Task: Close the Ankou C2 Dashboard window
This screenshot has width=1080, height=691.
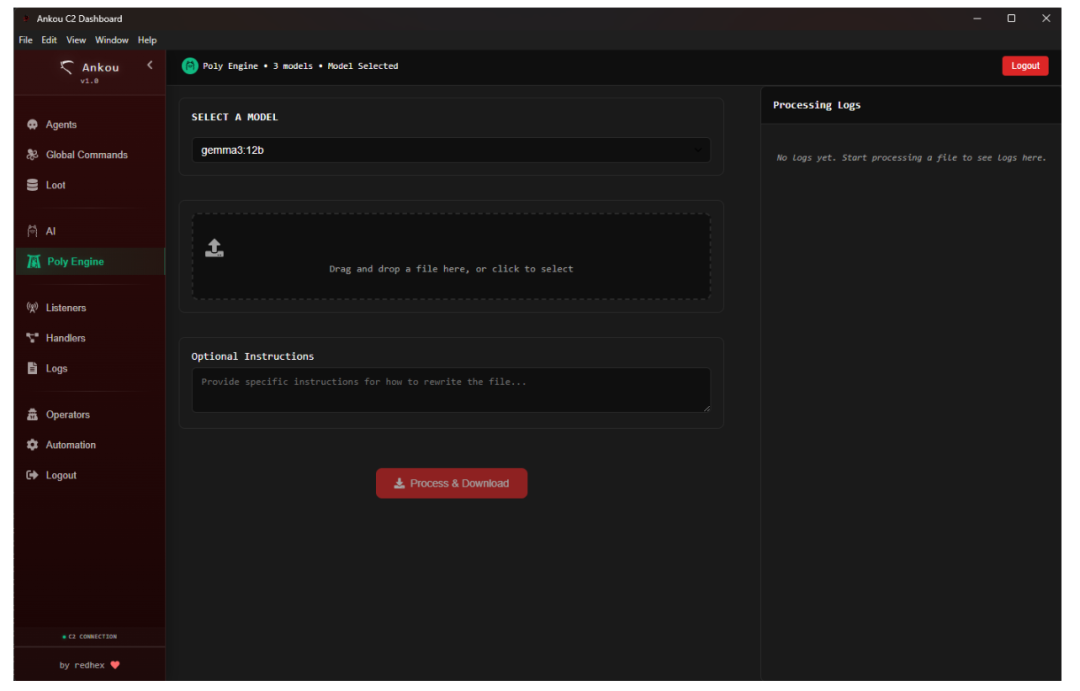Action: 1046,19
